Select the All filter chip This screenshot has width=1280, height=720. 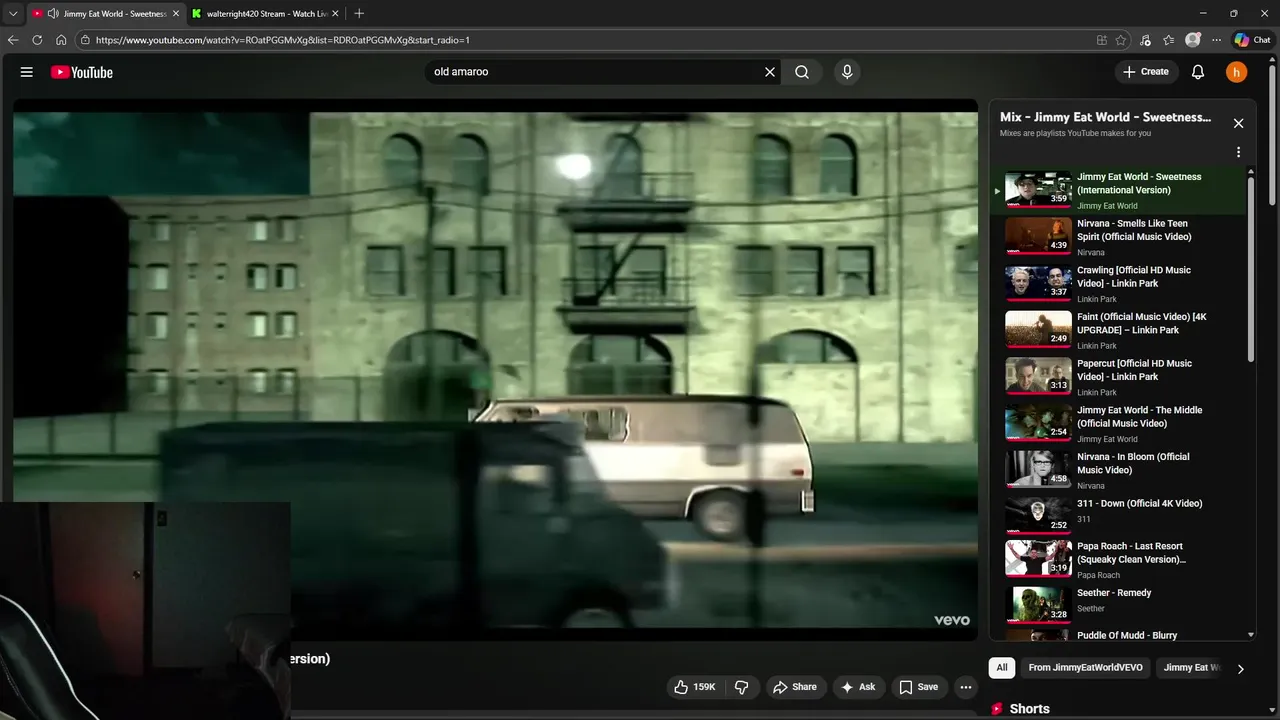point(1002,668)
